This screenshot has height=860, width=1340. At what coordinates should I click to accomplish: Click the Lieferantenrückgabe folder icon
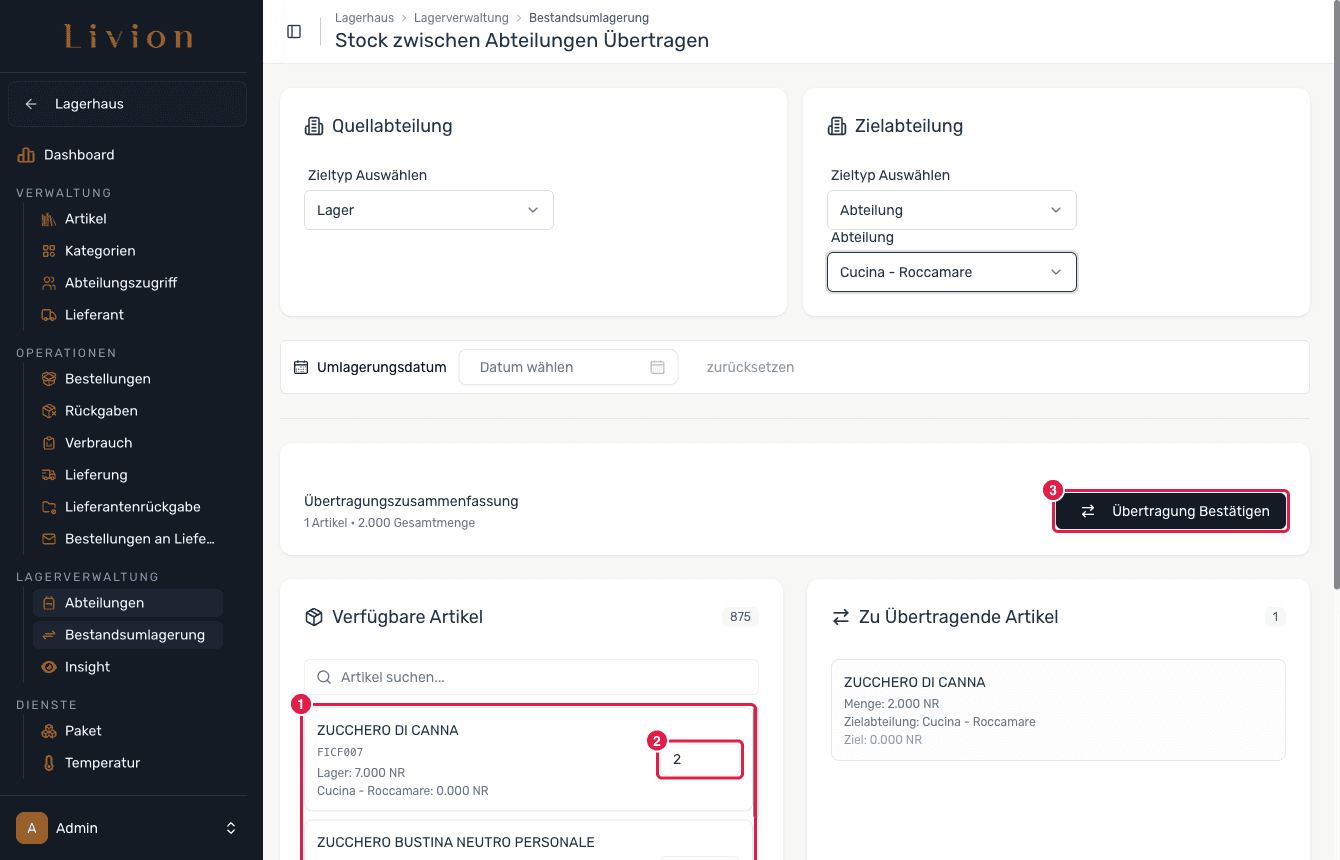49,507
